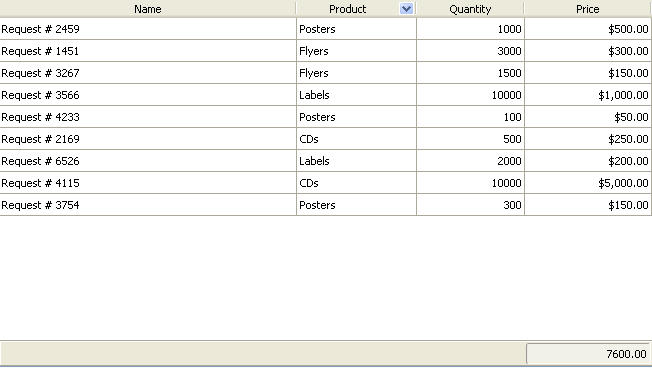Select the Request # 4115 name cell
The image size is (652, 368).
pos(148,183)
